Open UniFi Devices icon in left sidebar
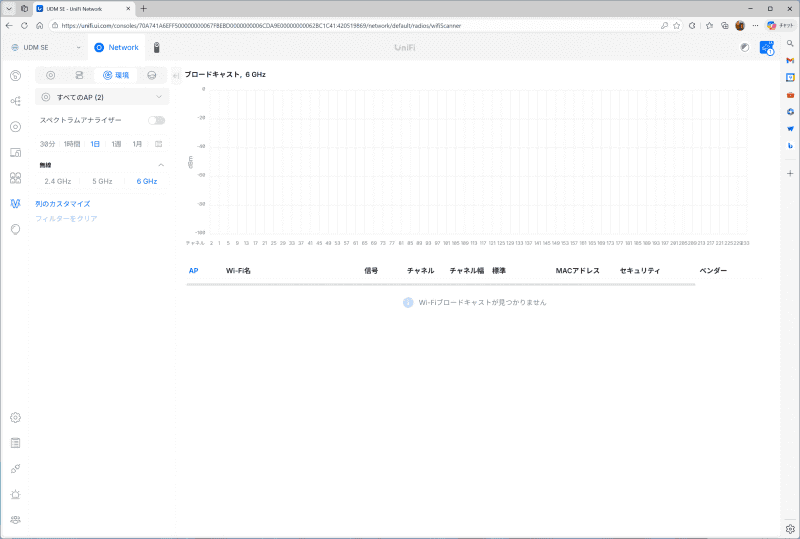Screen dimensions: 800x539 [x=15, y=127]
